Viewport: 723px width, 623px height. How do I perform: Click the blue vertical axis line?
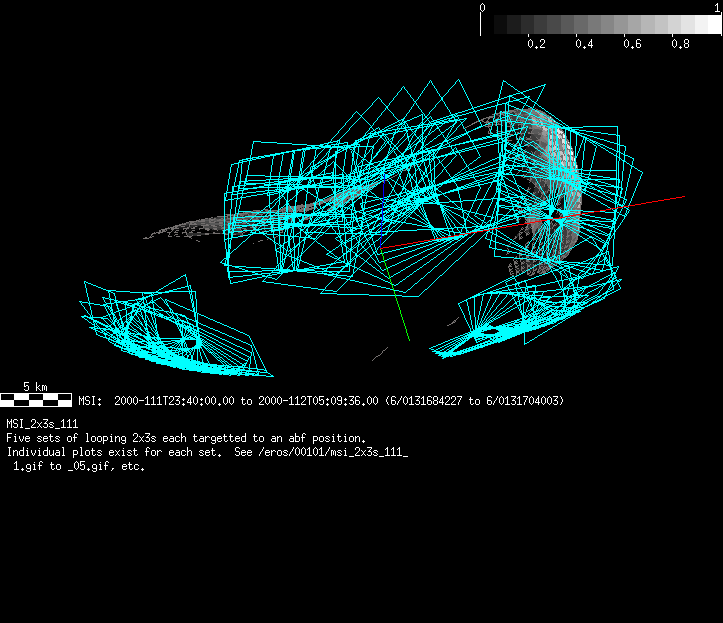[x=382, y=205]
